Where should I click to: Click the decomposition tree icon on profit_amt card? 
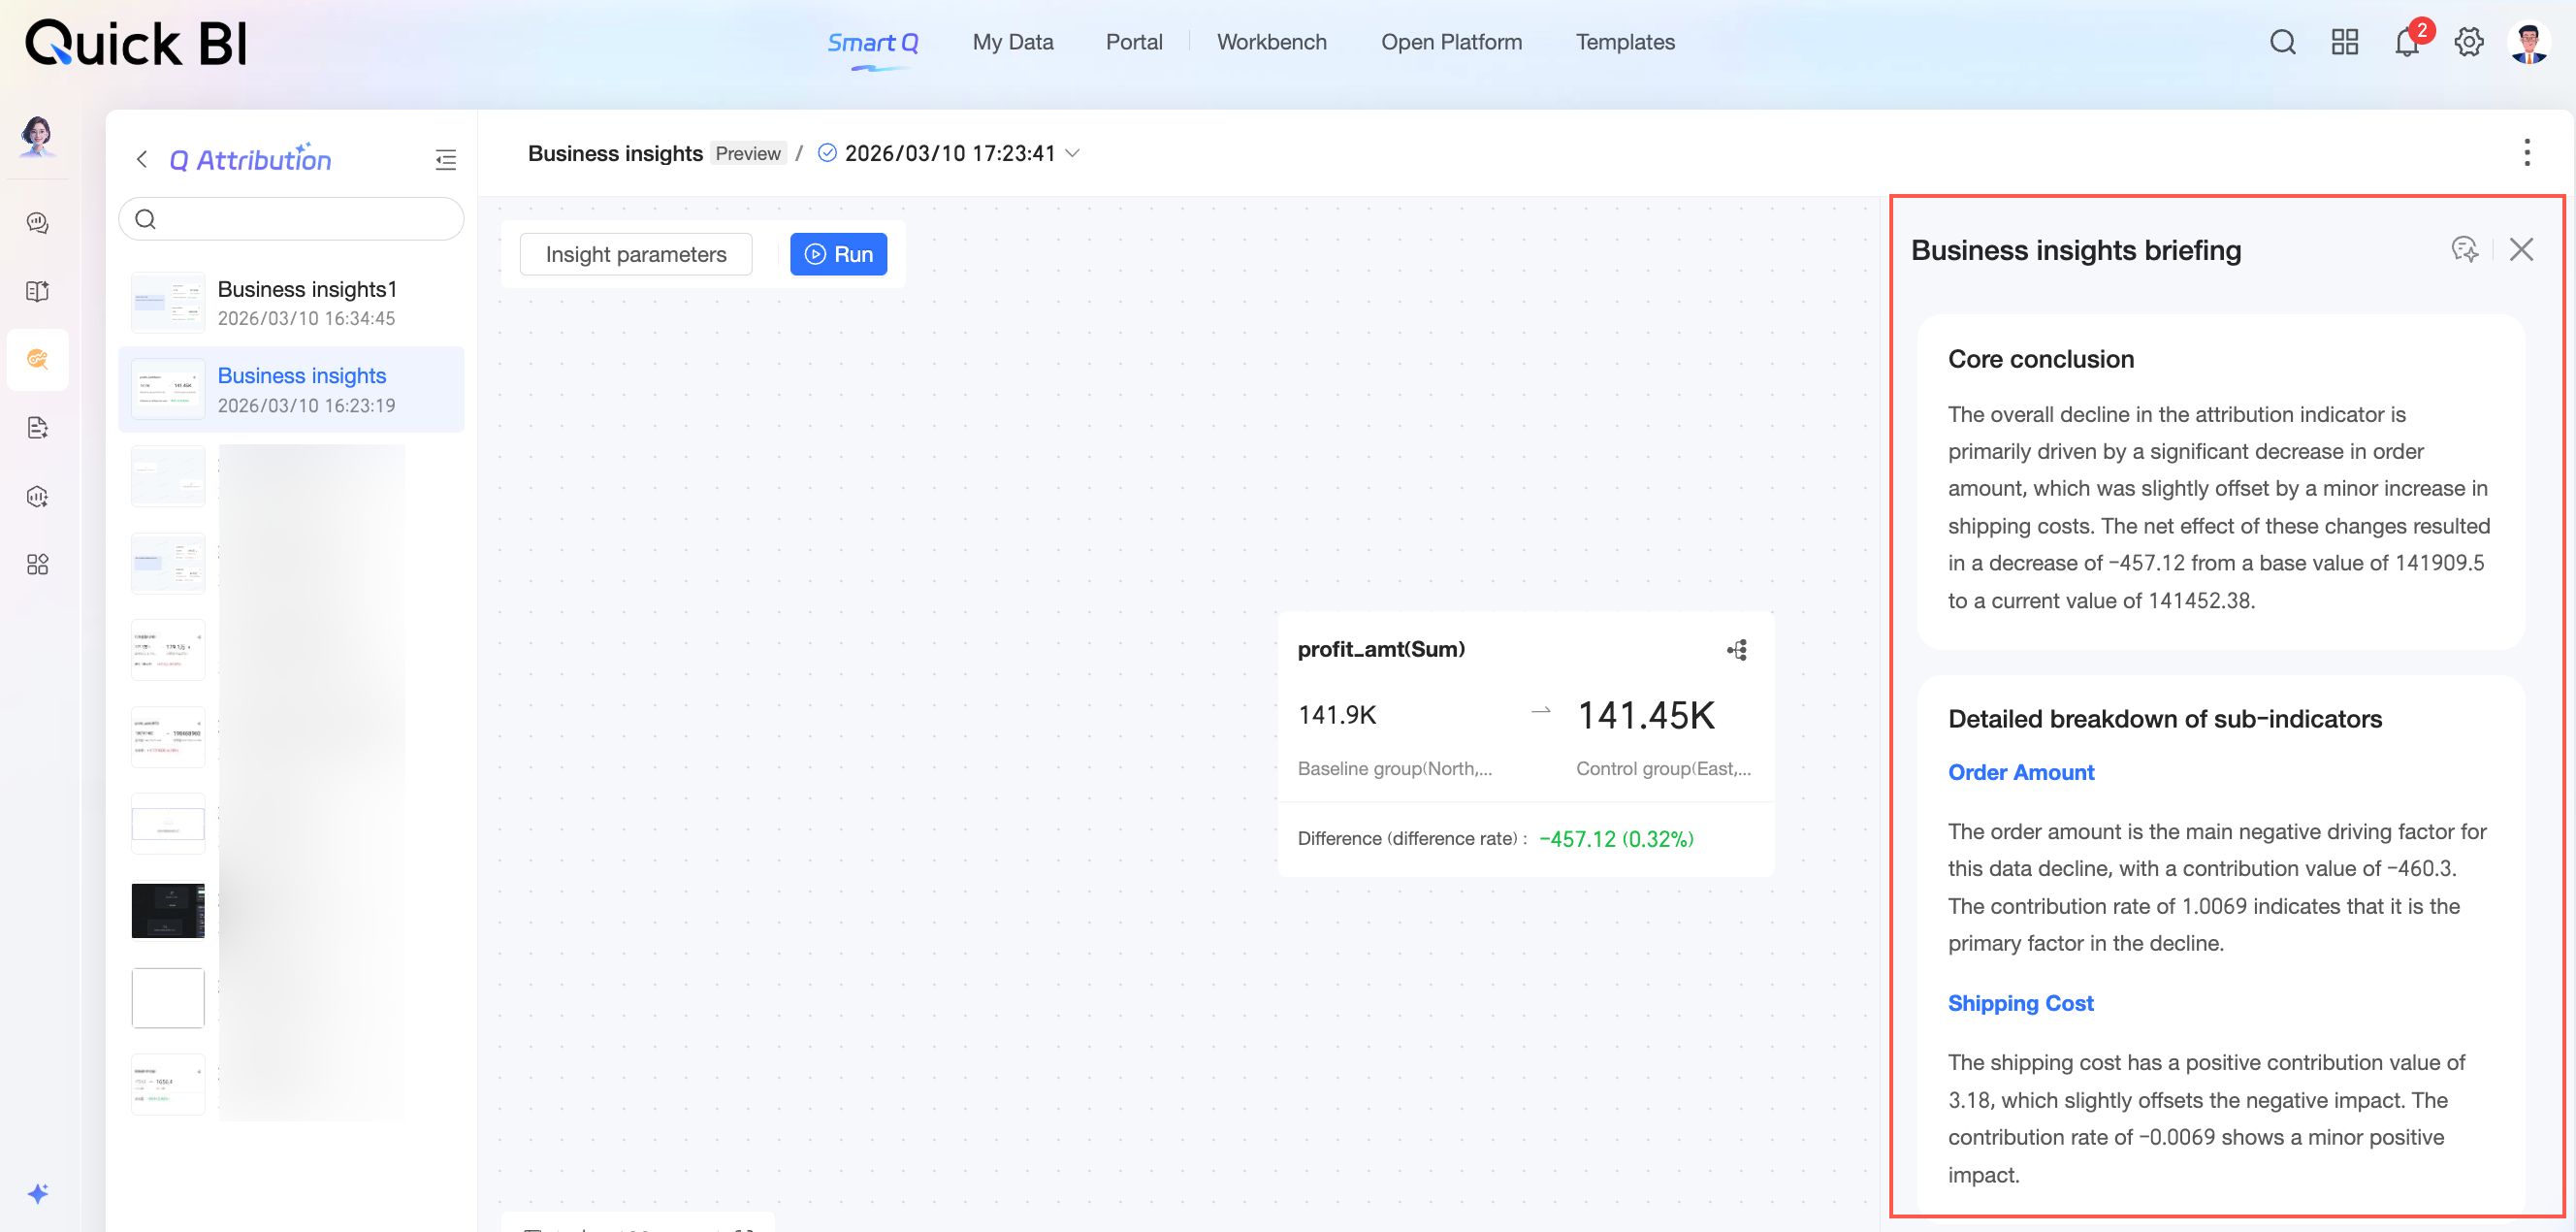[x=1737, y=650]
